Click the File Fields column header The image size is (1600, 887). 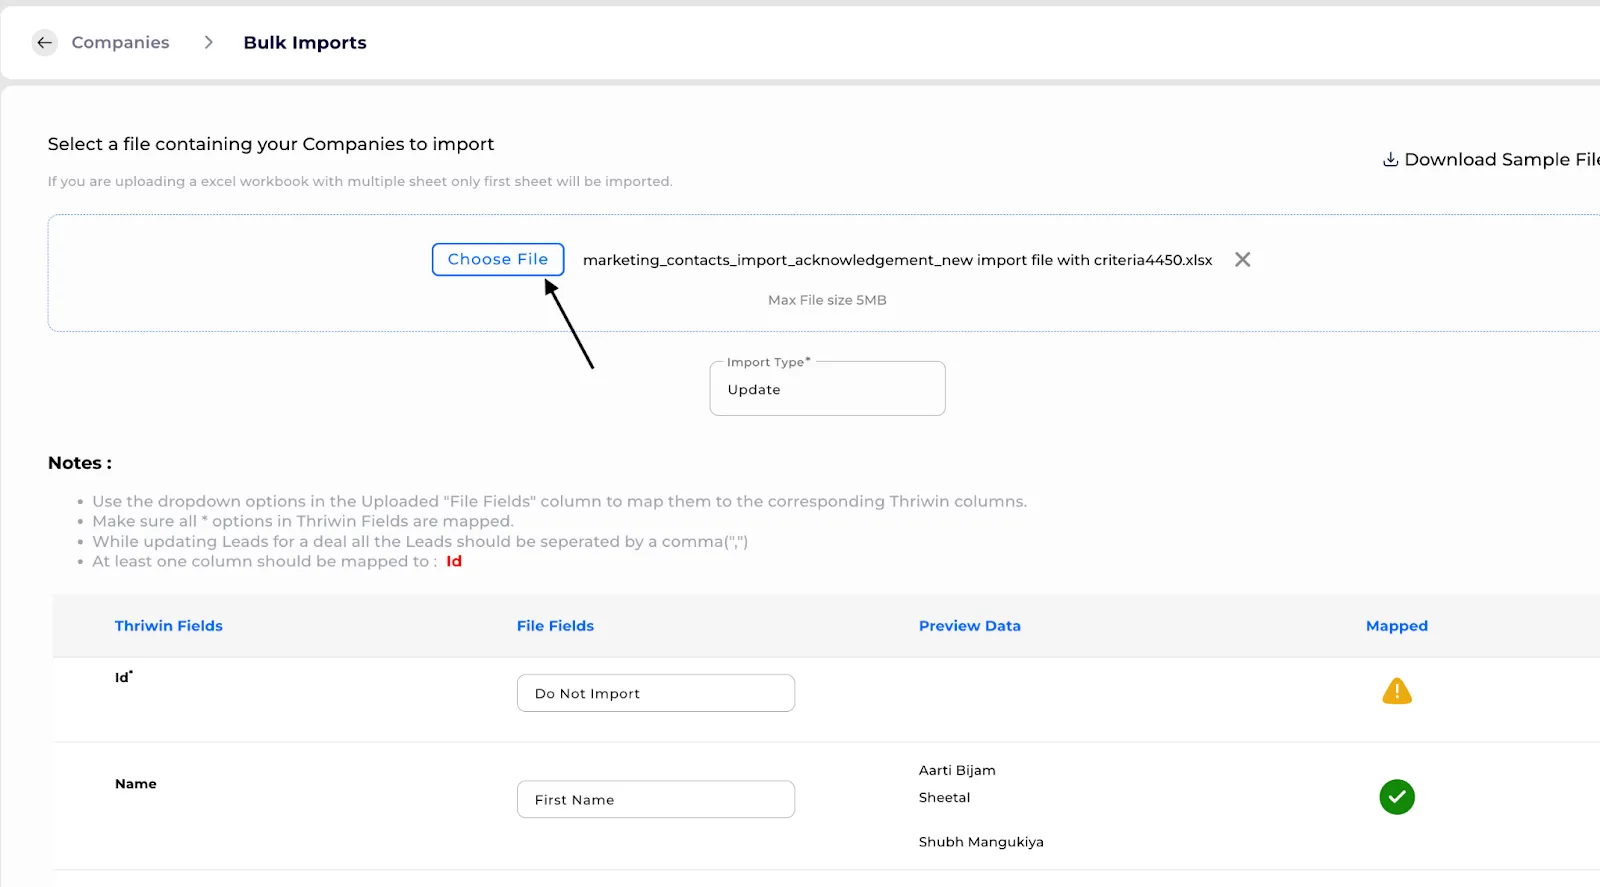coord(555,626)
